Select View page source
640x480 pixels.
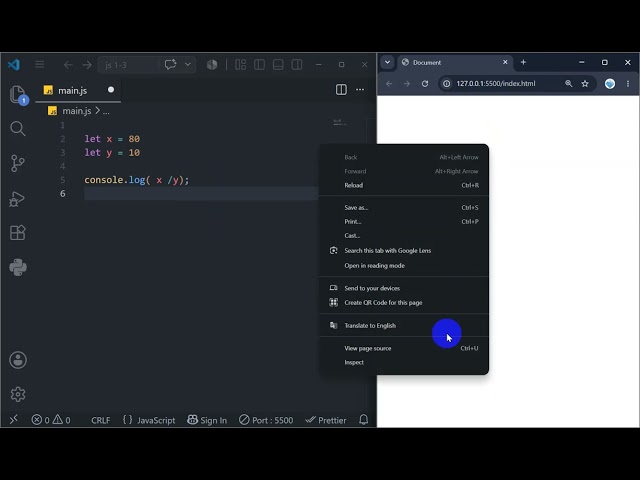pyautogui.click(x=404, y=348)
